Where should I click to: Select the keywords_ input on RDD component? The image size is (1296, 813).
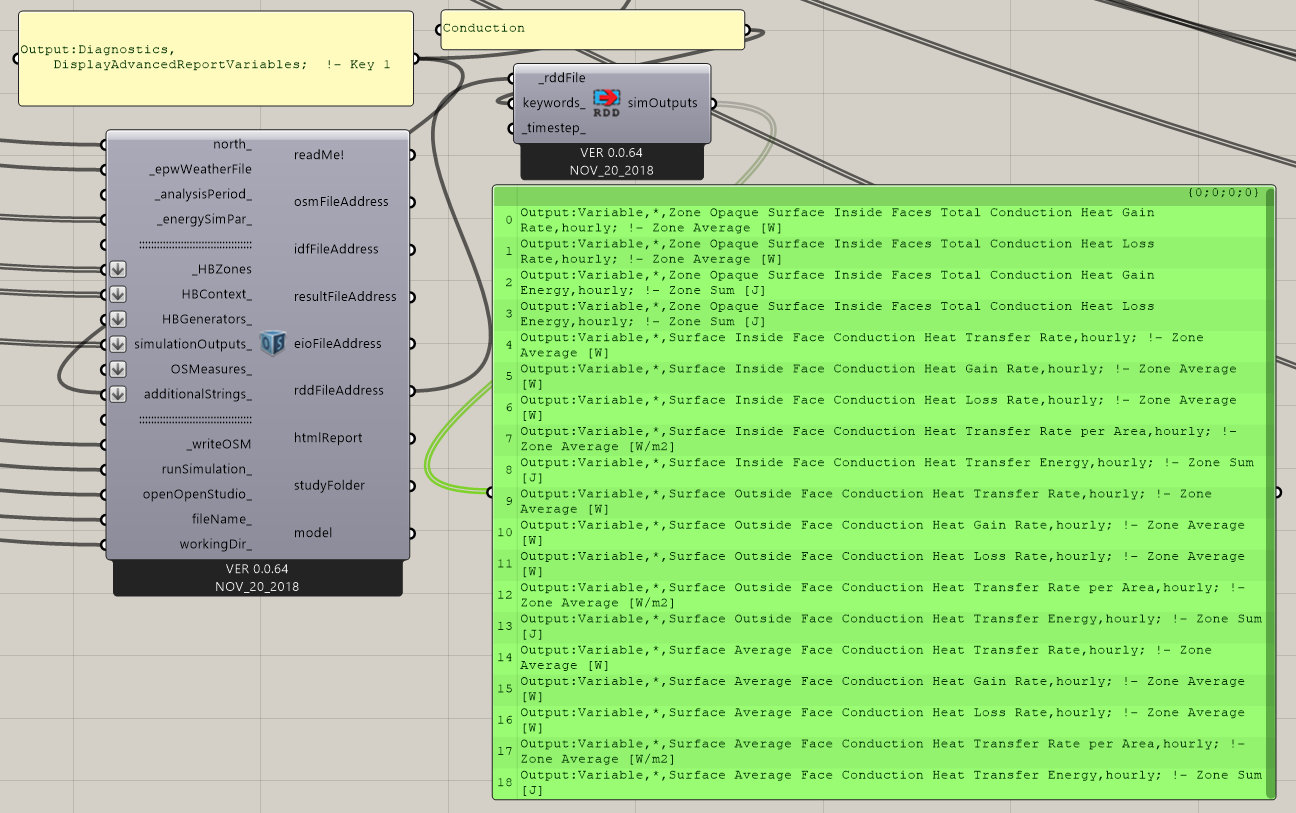(554, 103)
